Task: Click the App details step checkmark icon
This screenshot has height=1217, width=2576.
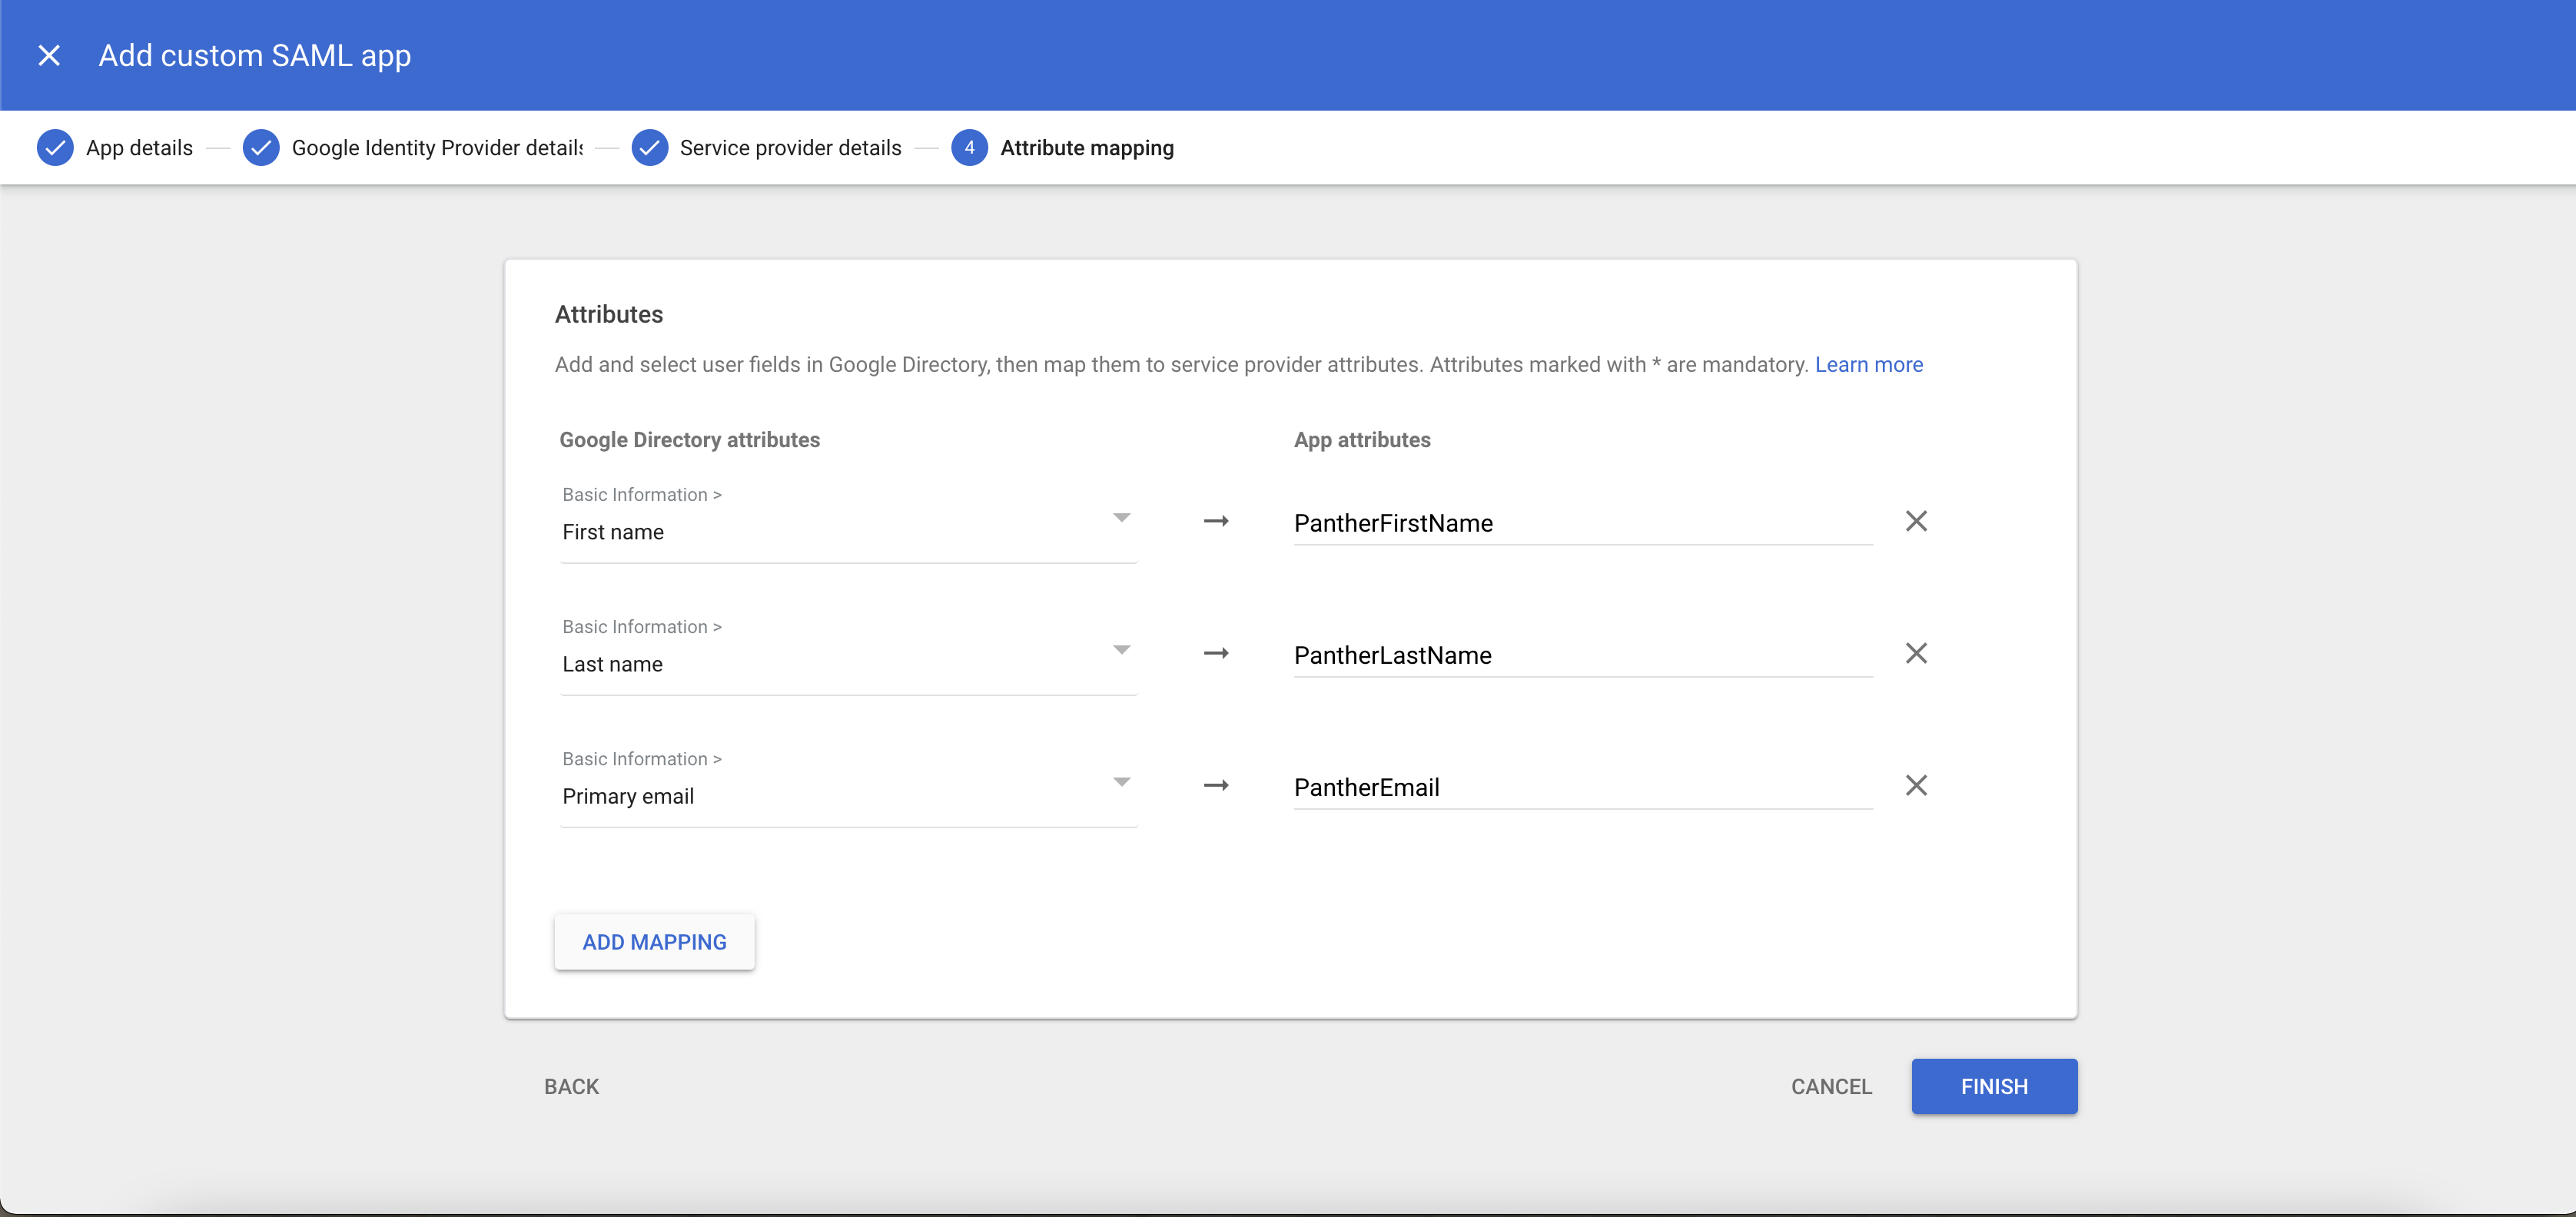Action: [x=55, y=148]
